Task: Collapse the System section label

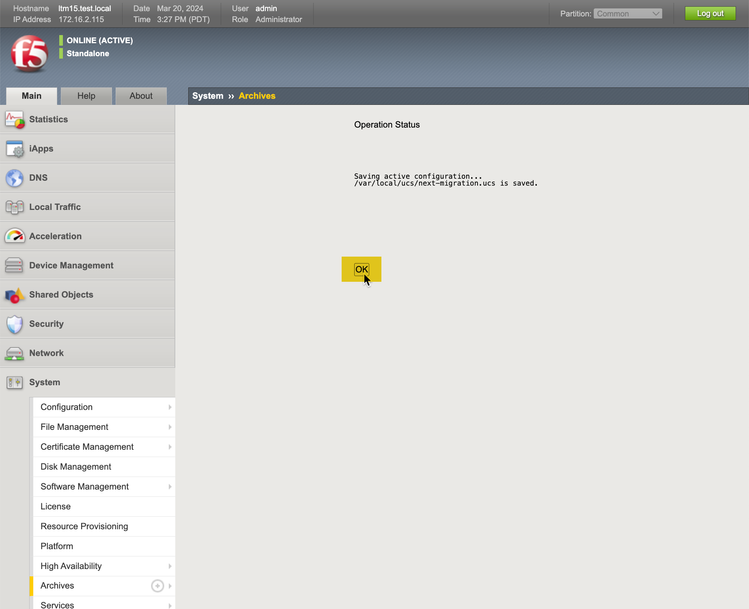Action: pos(44,382)
